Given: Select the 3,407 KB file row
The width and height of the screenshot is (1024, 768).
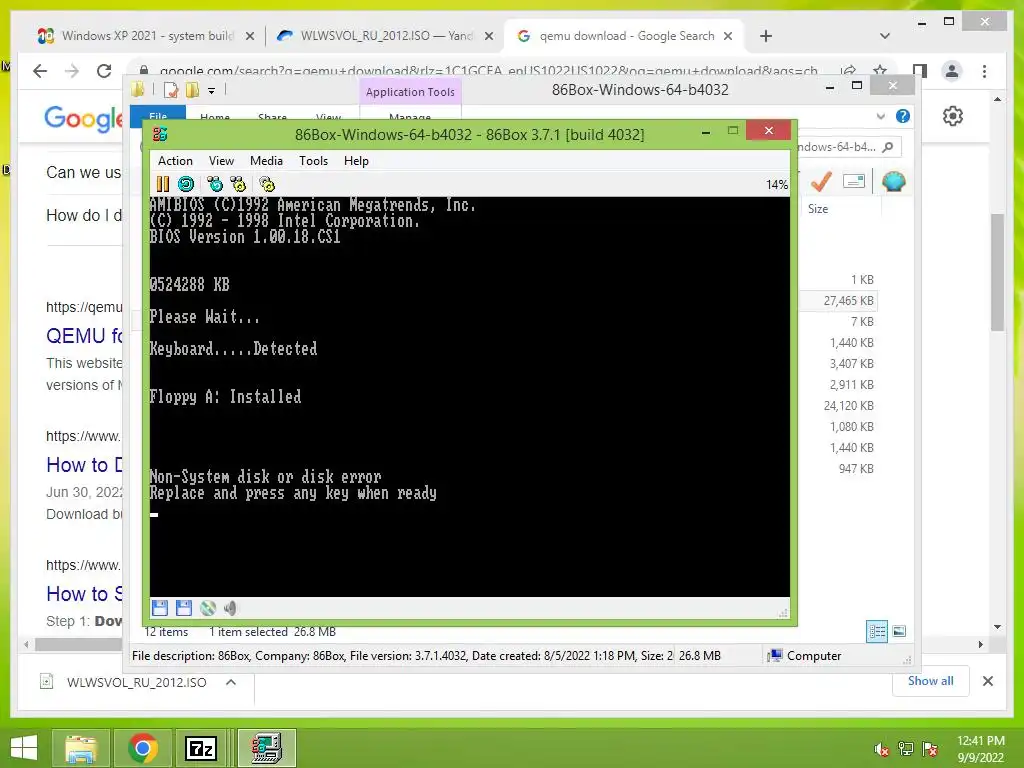Looking at the screenshot, I should click(x=838, y=364).
